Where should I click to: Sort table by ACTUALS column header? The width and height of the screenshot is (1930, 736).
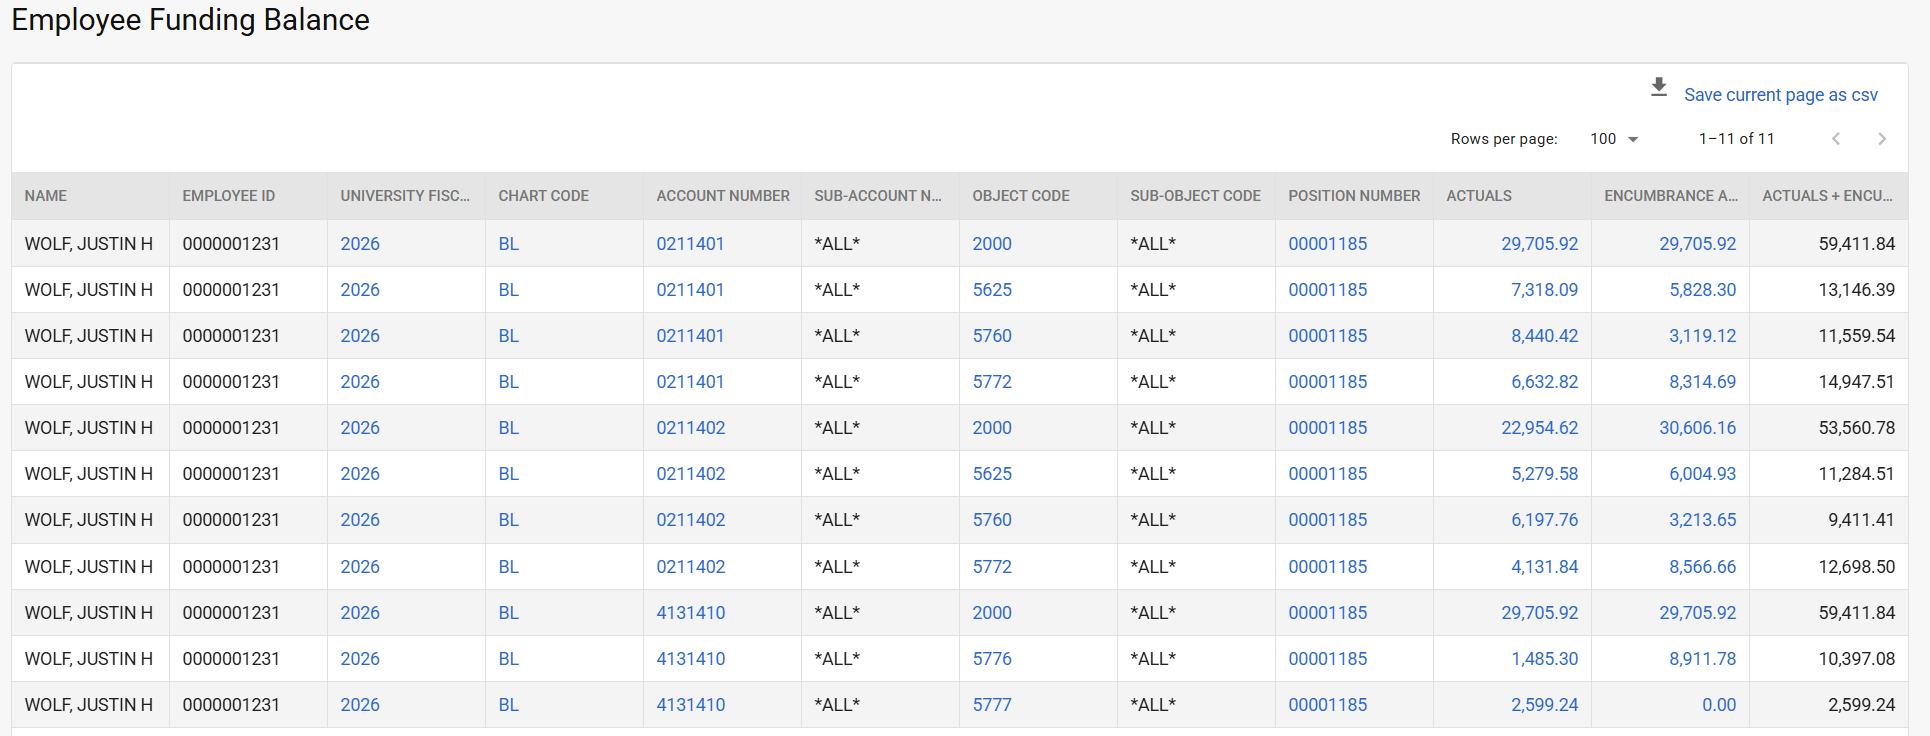pyautogui.click(x=1478, y=196)
